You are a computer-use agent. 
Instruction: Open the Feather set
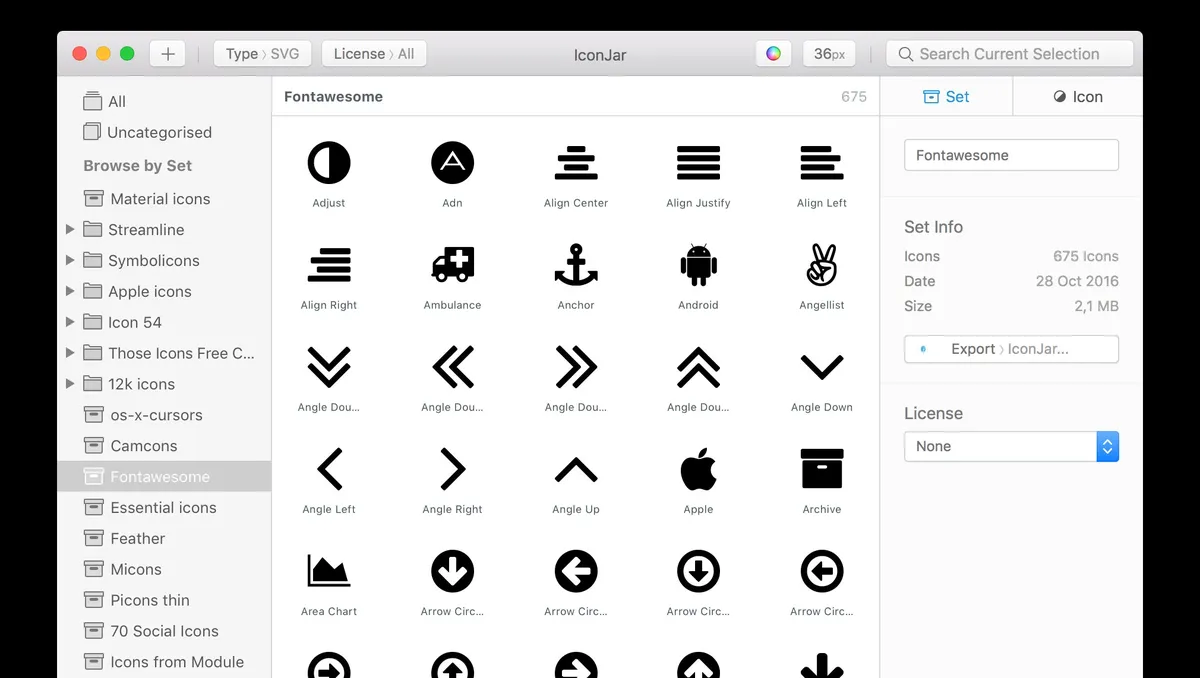pyautogui.click(x=164, y=539)
